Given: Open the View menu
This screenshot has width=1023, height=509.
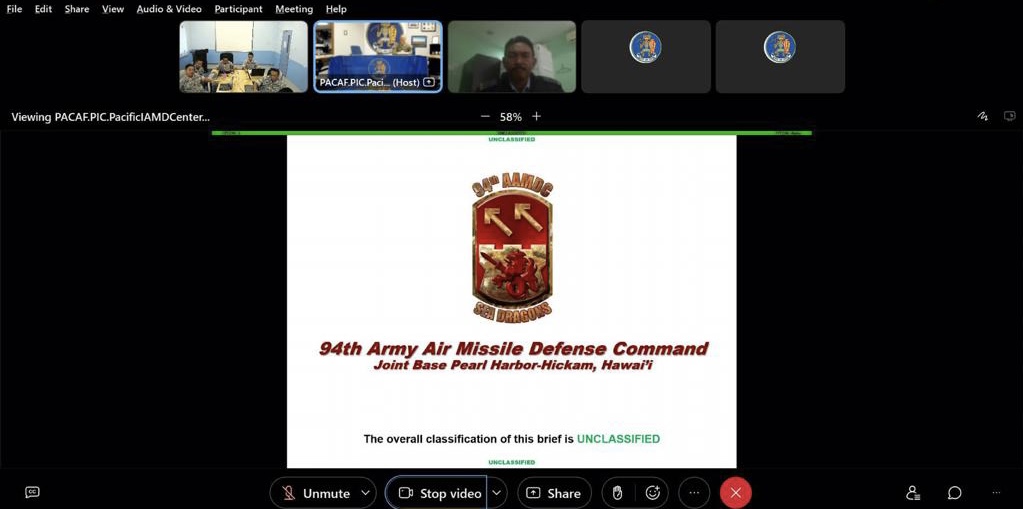Looking at the screenshot, I should (113, 9).
